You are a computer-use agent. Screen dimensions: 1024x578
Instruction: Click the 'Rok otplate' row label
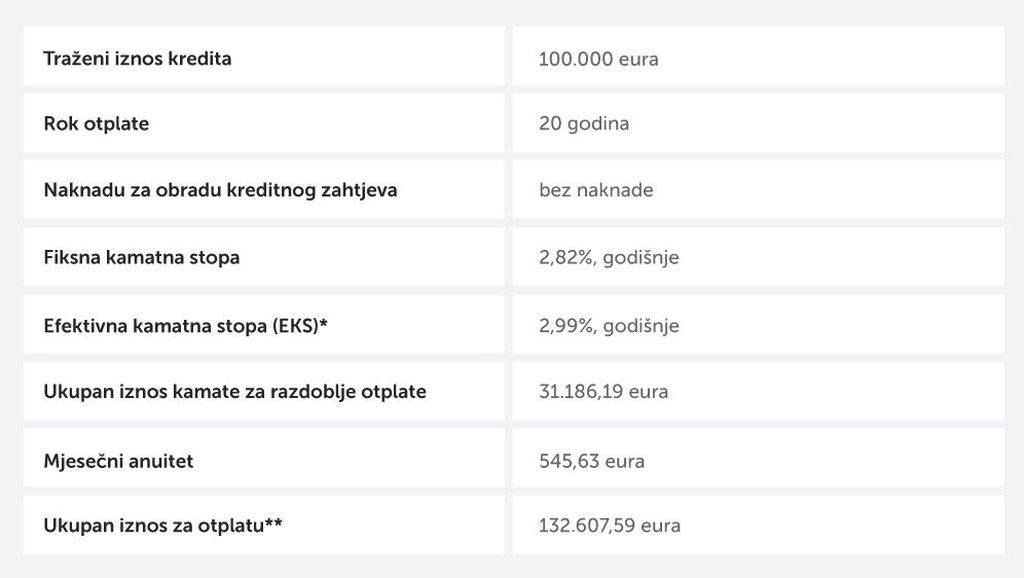click(x=96, y=123)
